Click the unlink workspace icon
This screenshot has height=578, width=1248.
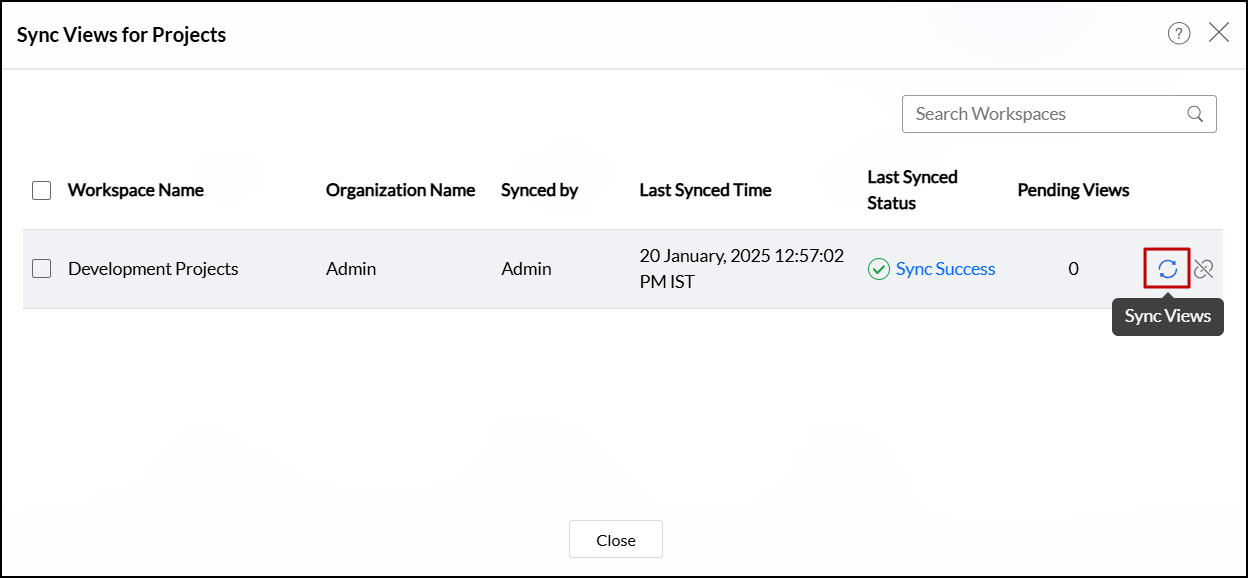(1204, 269)
